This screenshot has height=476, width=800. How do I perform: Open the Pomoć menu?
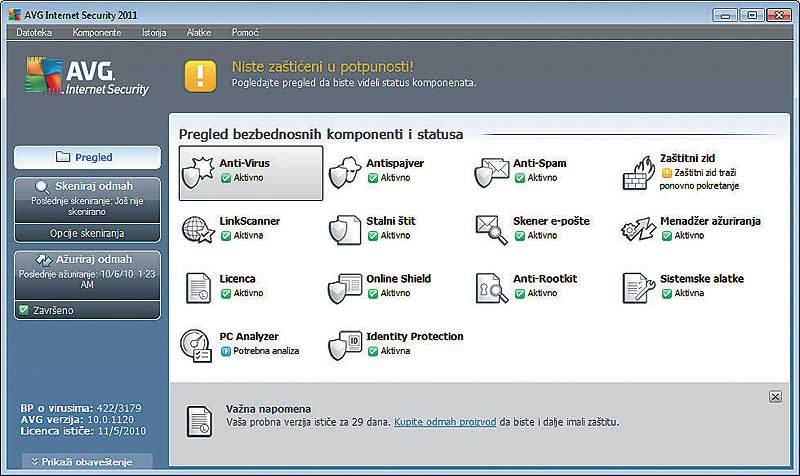click(245, 33)
